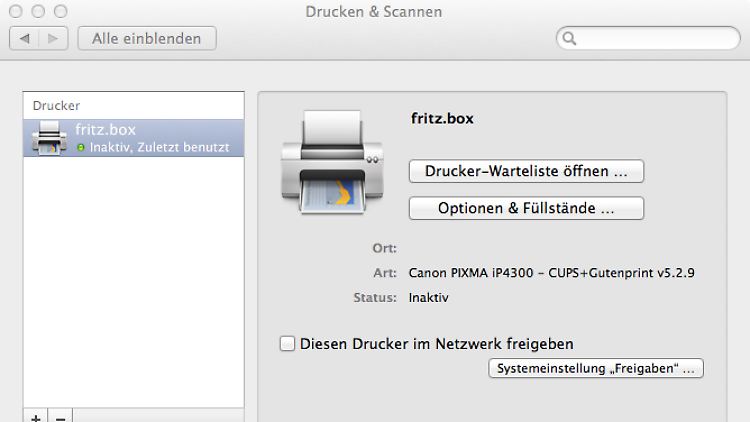Click the small fritz.box printer icon
This screenshot has height=422, width=750.
(x=49, y=138)
